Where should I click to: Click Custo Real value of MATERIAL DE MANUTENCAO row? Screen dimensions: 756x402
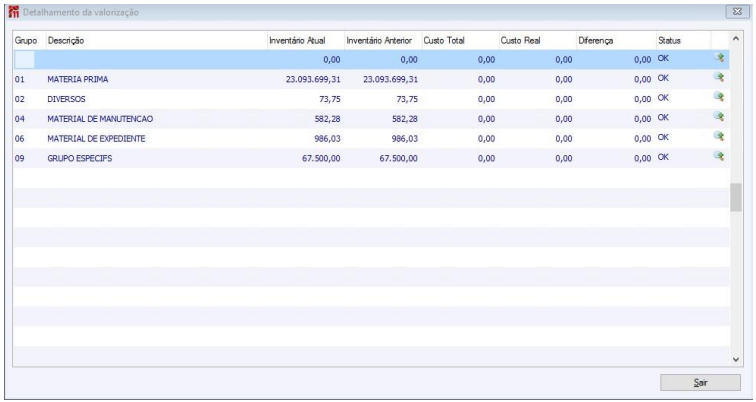coord(564,120)
